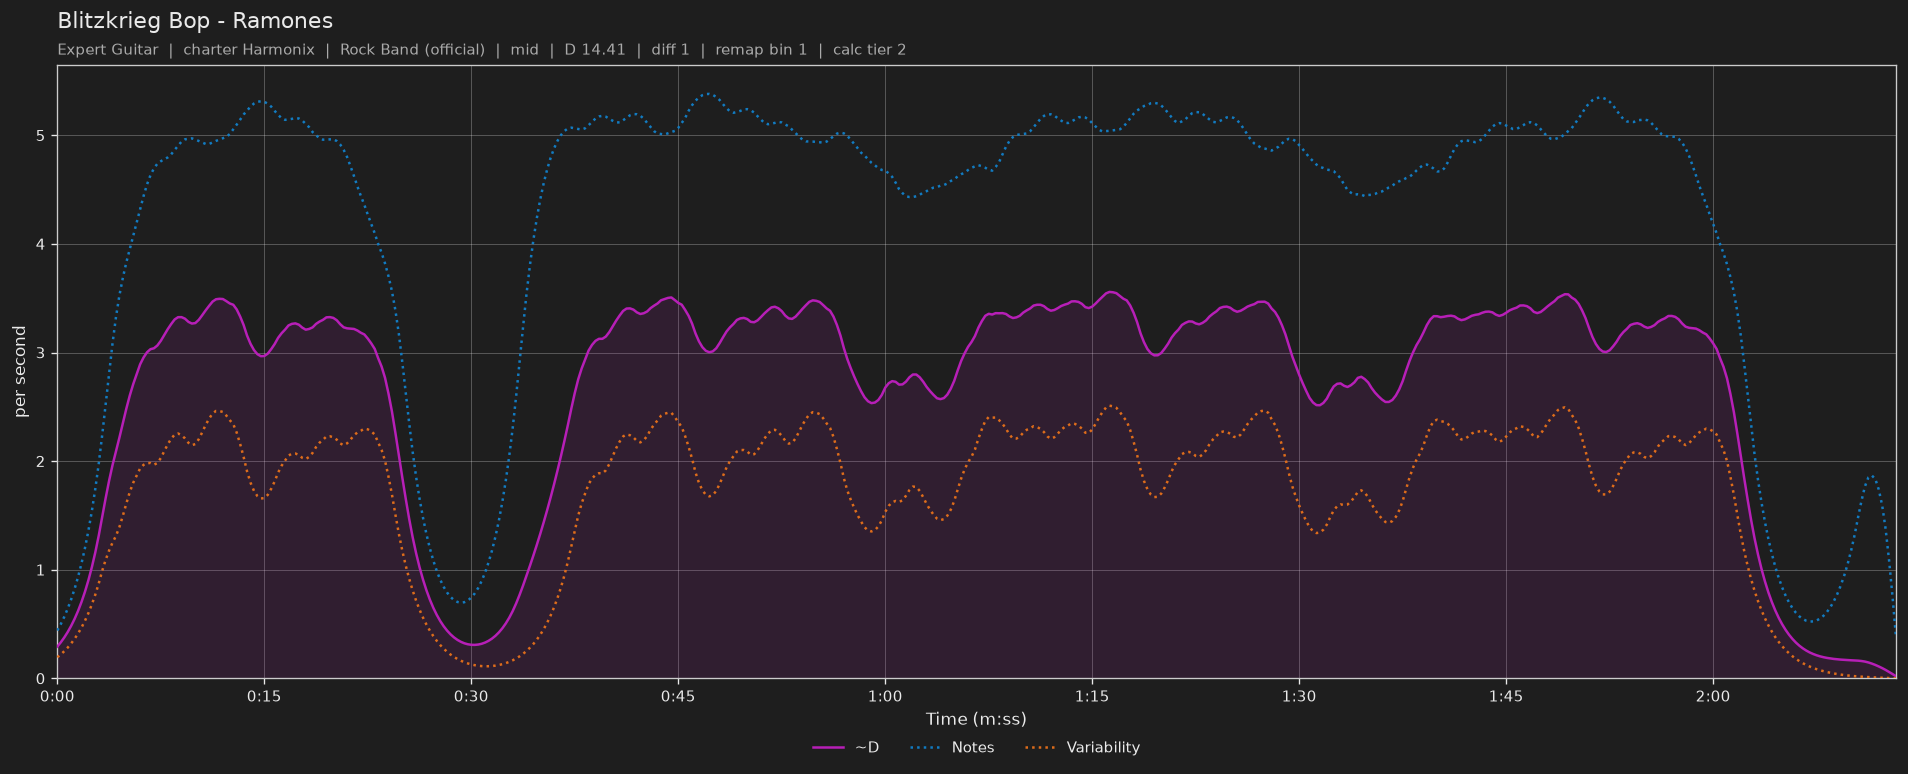Click 'diff 1' in the subtitle
The width and height of the screenshot is (1908, 774).
(670, 50)
